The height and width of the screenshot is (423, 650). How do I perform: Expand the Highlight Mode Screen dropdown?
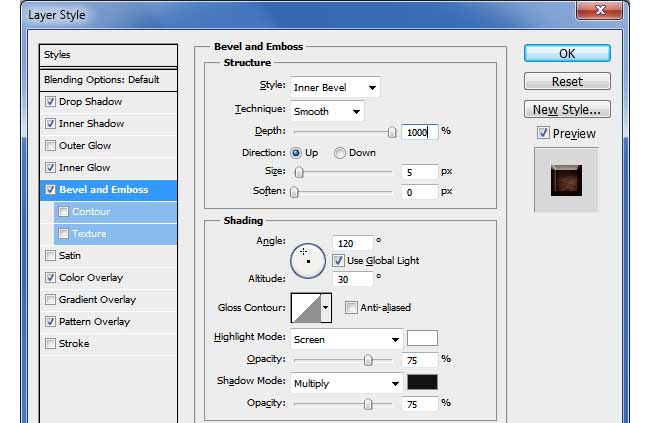tap(346, 339)
